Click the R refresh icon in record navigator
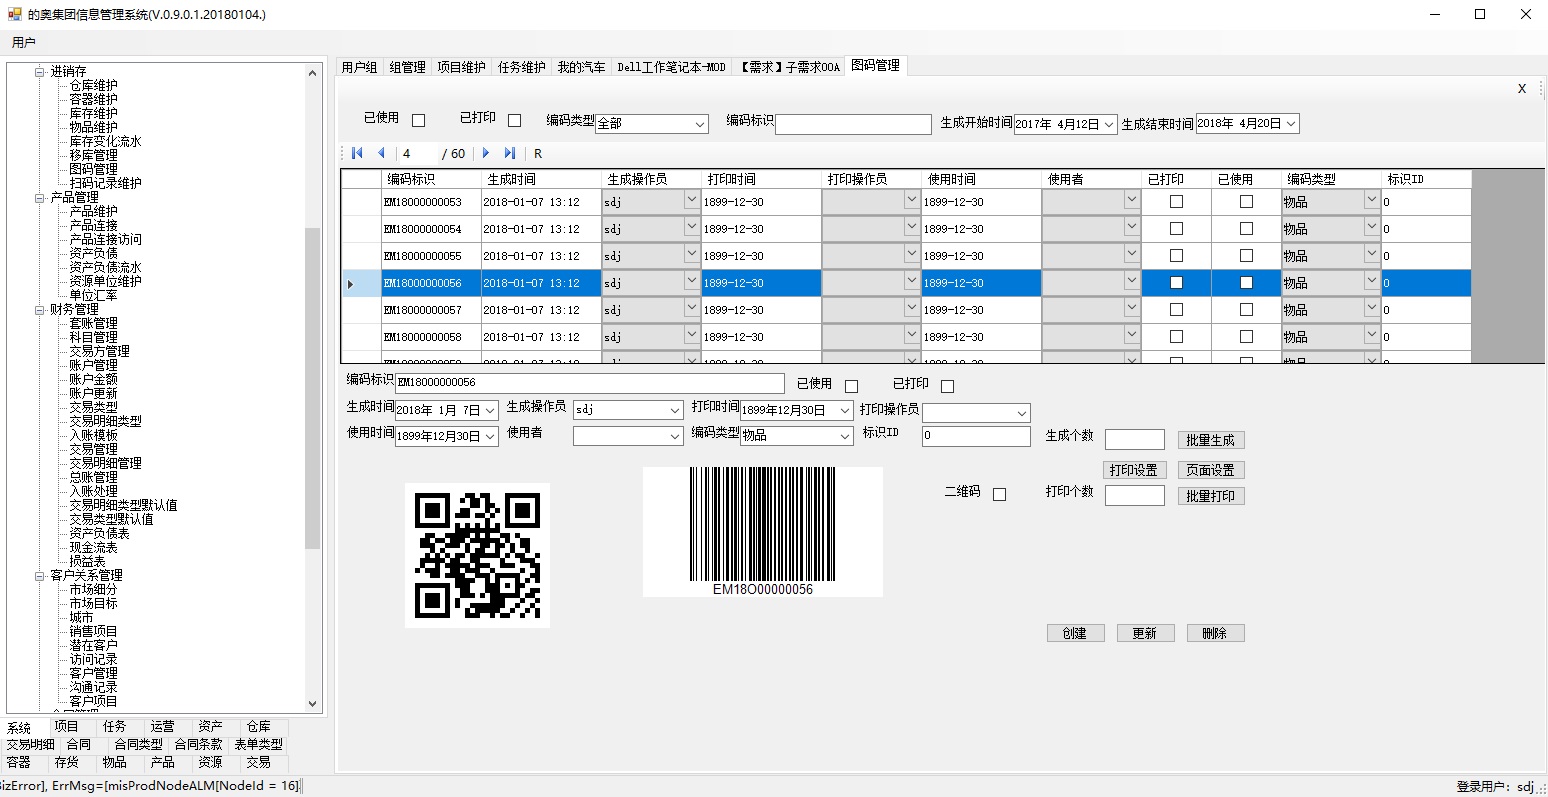The image size is (1548, 797). [x=537, y=153]
